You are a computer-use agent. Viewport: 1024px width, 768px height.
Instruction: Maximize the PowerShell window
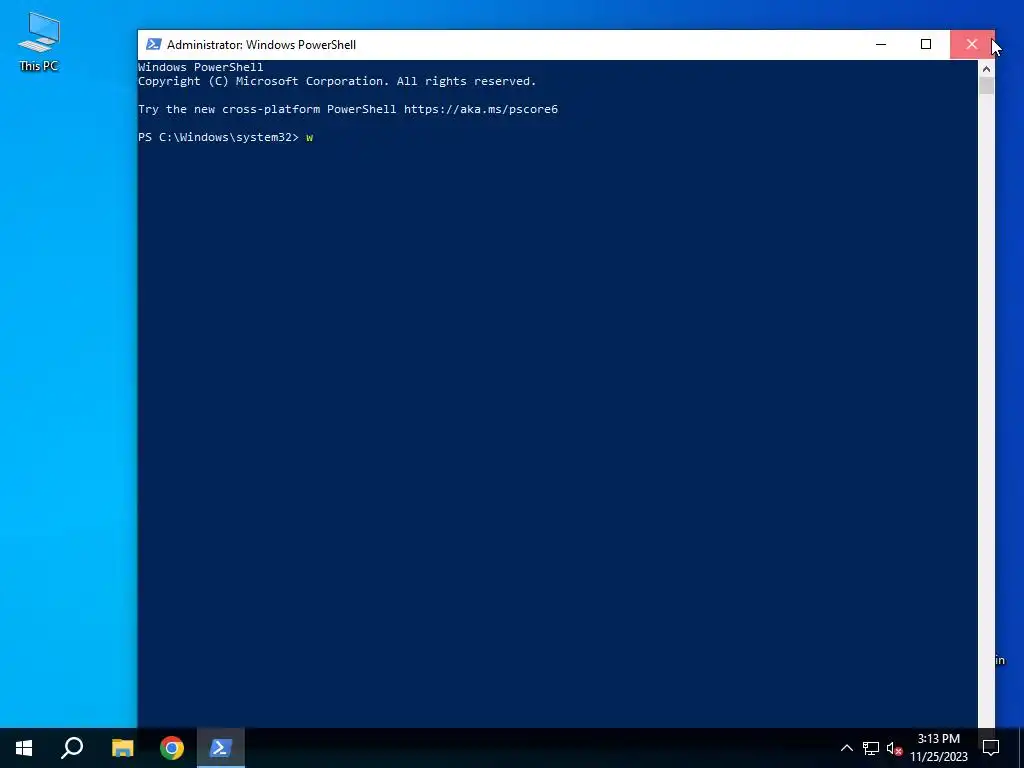[926, 44]
